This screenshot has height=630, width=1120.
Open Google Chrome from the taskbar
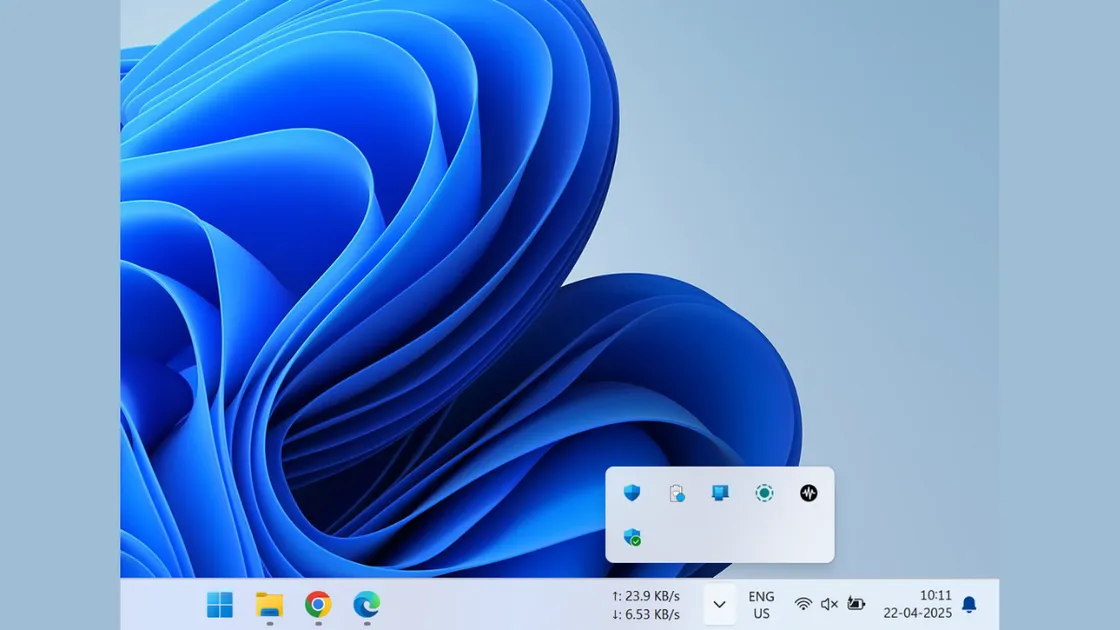pyautogui.click(x=318, y=604)
